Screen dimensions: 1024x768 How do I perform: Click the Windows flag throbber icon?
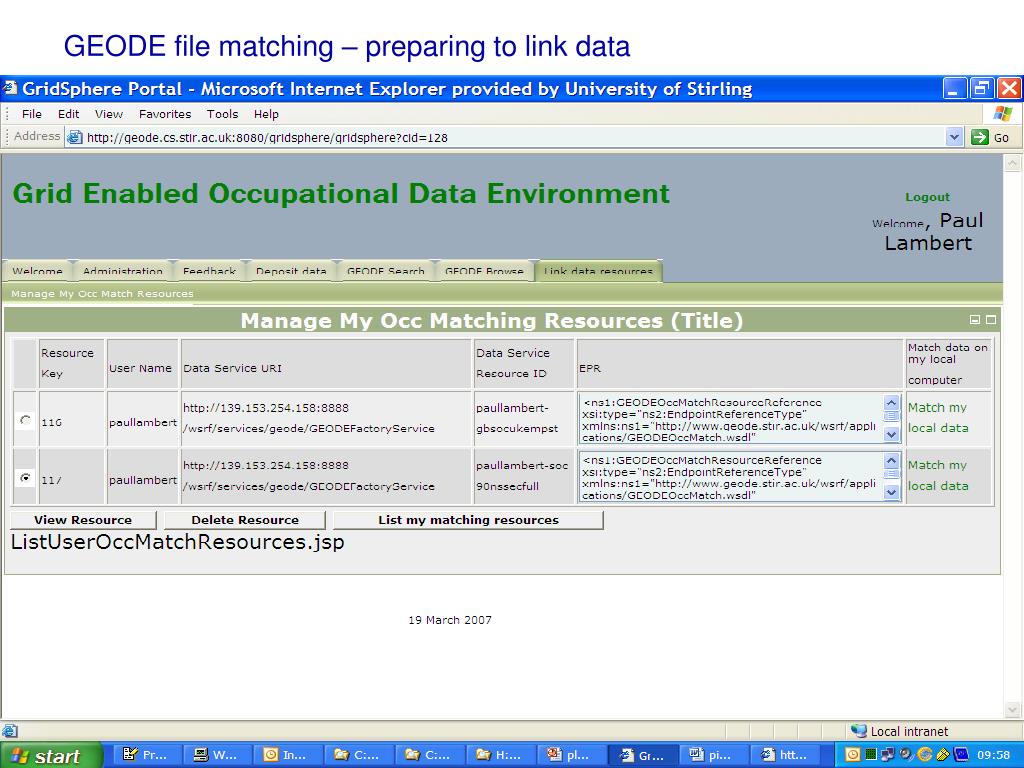click(x=1002, y=114)
